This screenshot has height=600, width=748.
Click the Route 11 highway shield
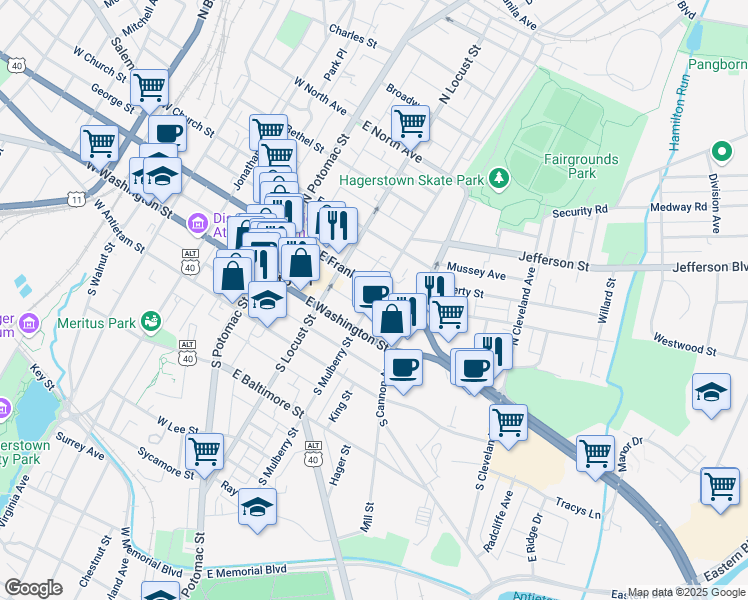(76, 199)
